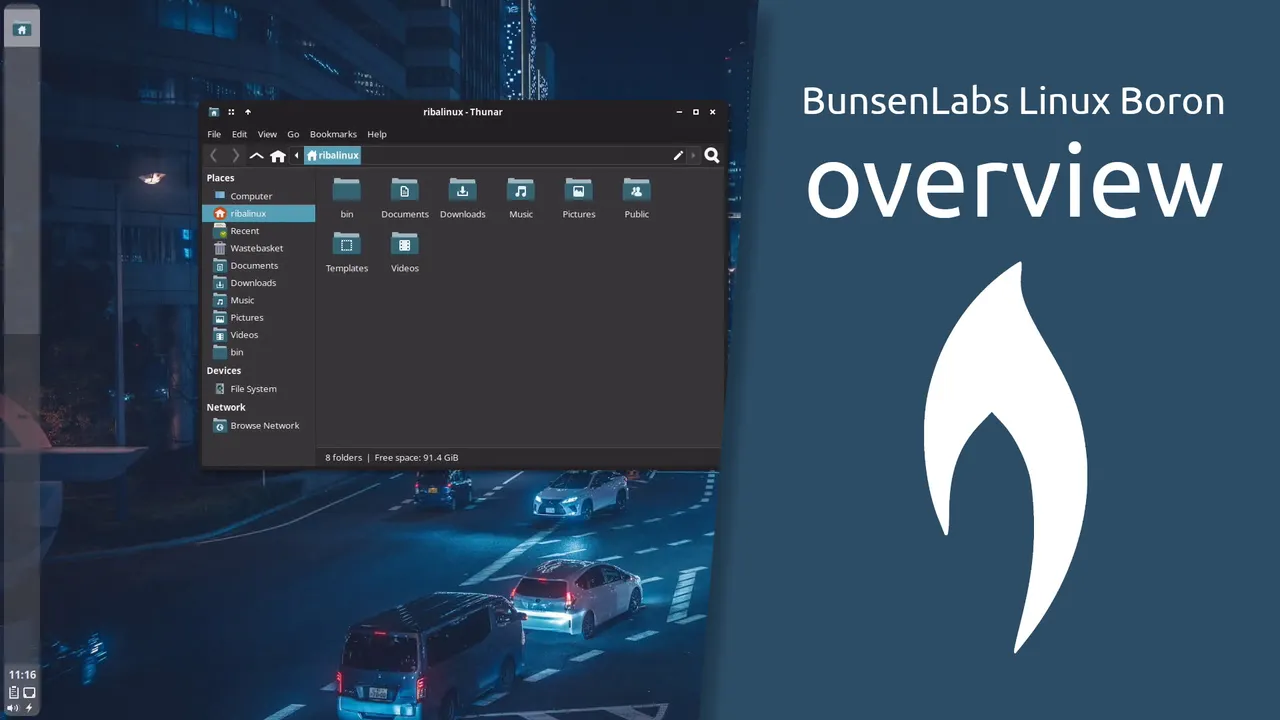Go forward with the toolbar forward arrow

pos(235,155)
